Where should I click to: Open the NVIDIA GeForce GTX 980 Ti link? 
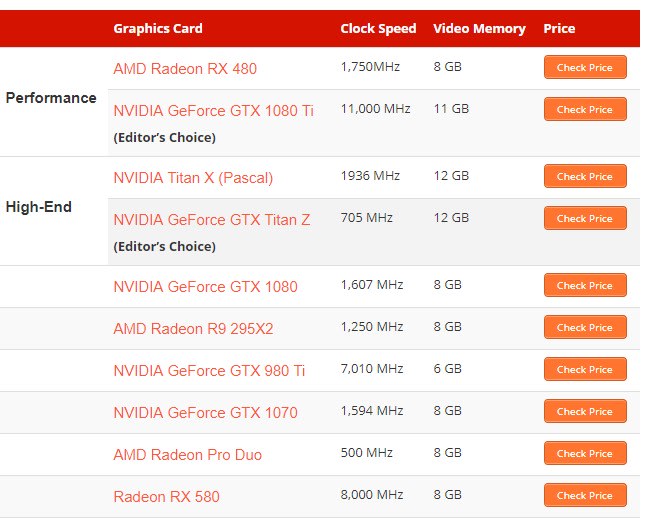[x=209, y=371]
